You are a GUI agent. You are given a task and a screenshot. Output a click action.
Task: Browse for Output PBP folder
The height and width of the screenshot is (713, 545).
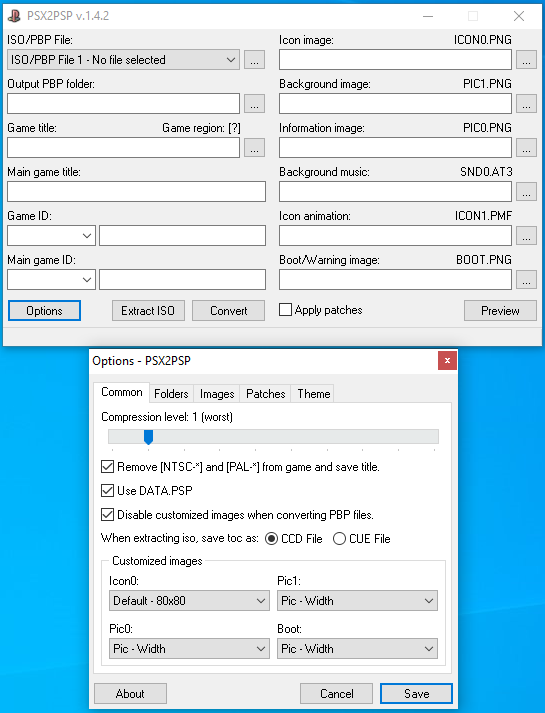(x=255, y=104)
